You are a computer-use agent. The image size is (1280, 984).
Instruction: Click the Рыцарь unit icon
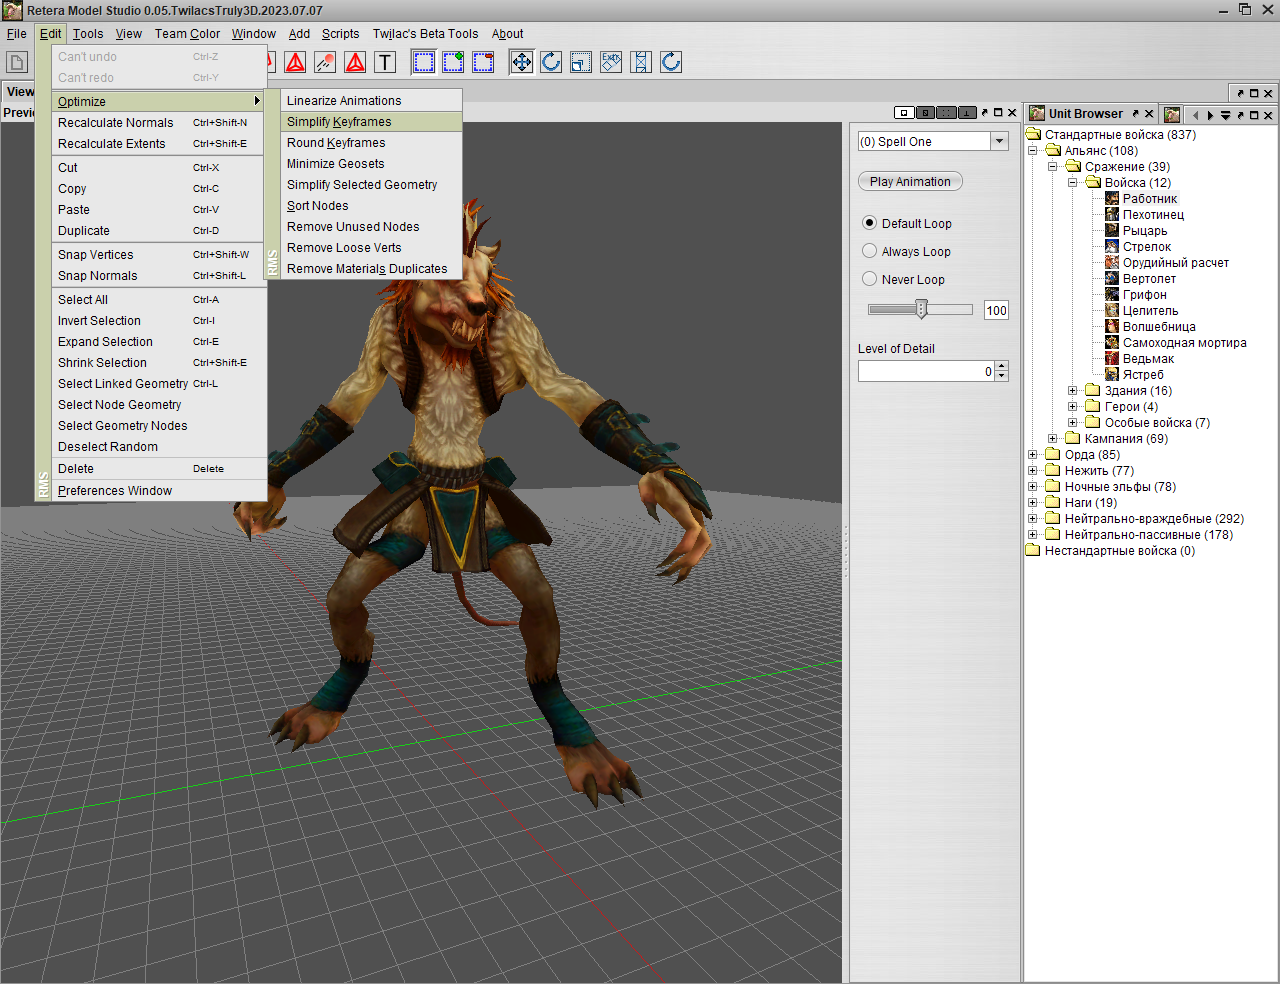(x=1112, y=230)
